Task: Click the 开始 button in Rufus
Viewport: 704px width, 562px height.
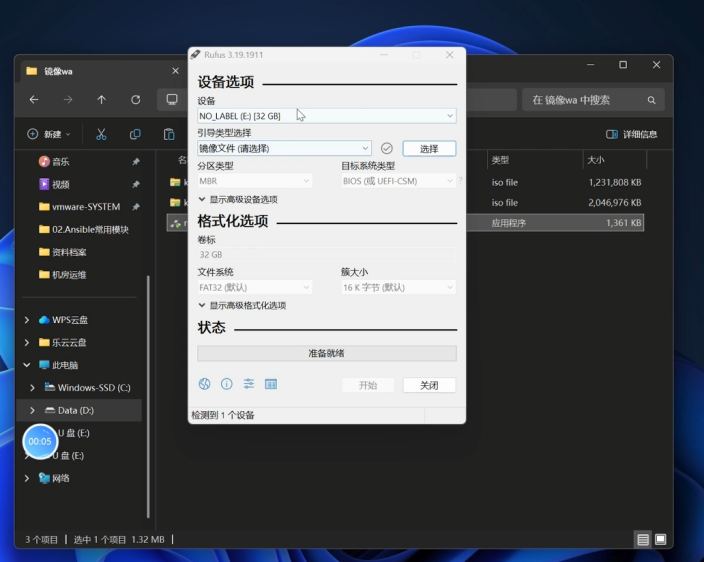Action: [368, 385]
